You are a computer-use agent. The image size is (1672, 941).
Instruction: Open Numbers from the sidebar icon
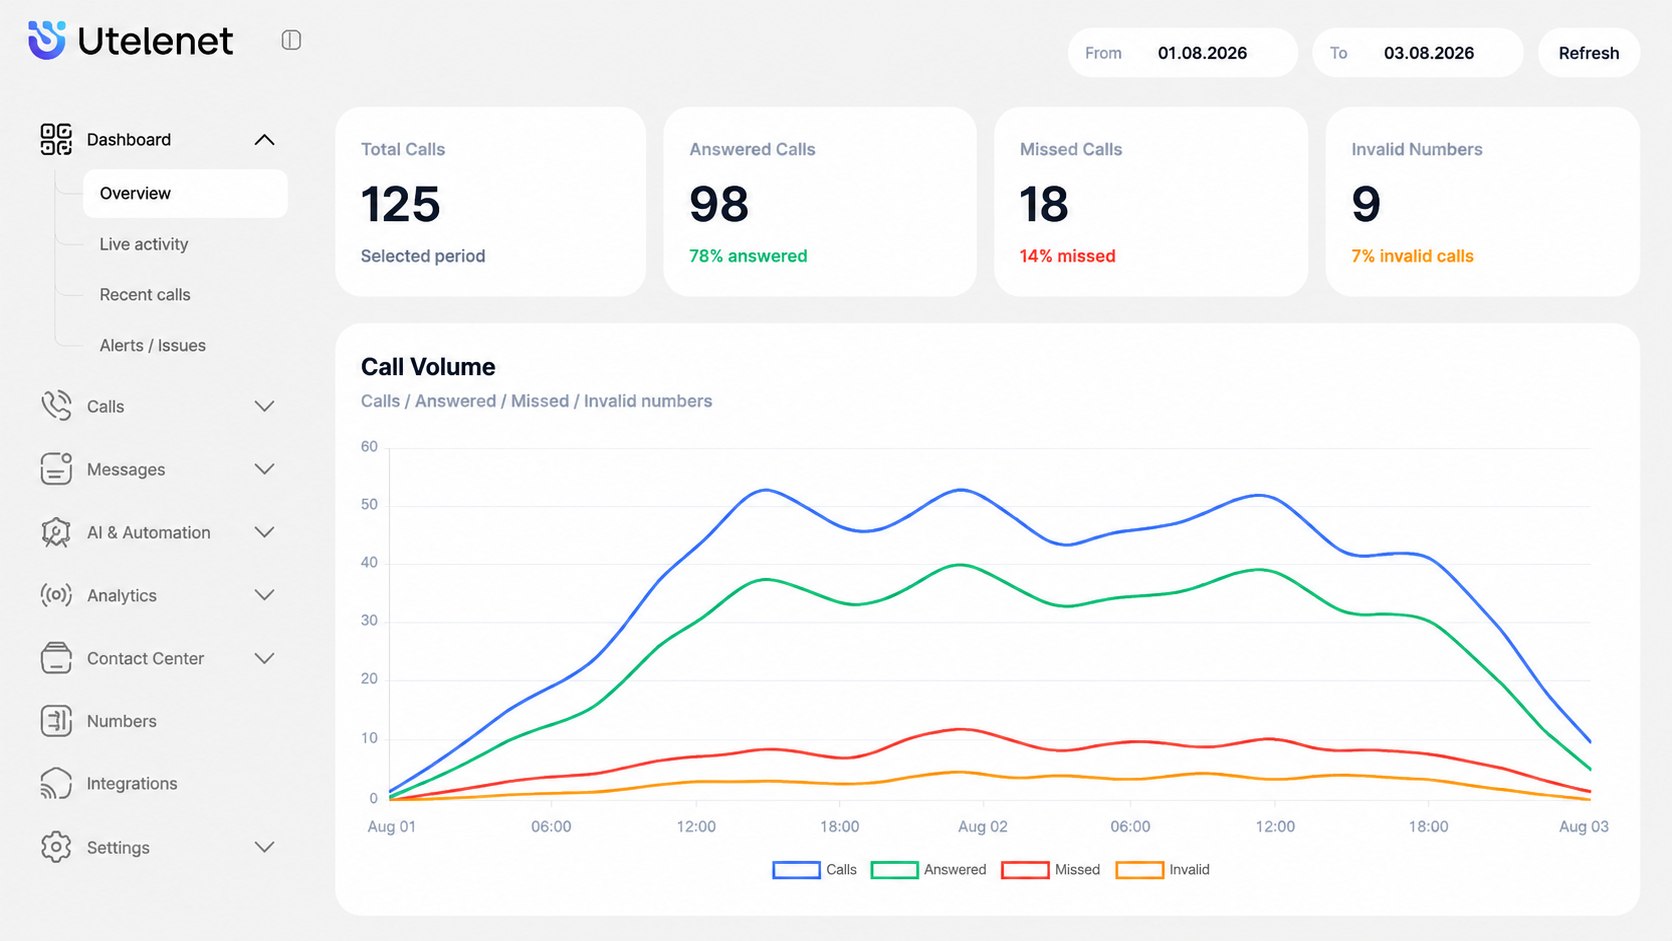(56, 721)
